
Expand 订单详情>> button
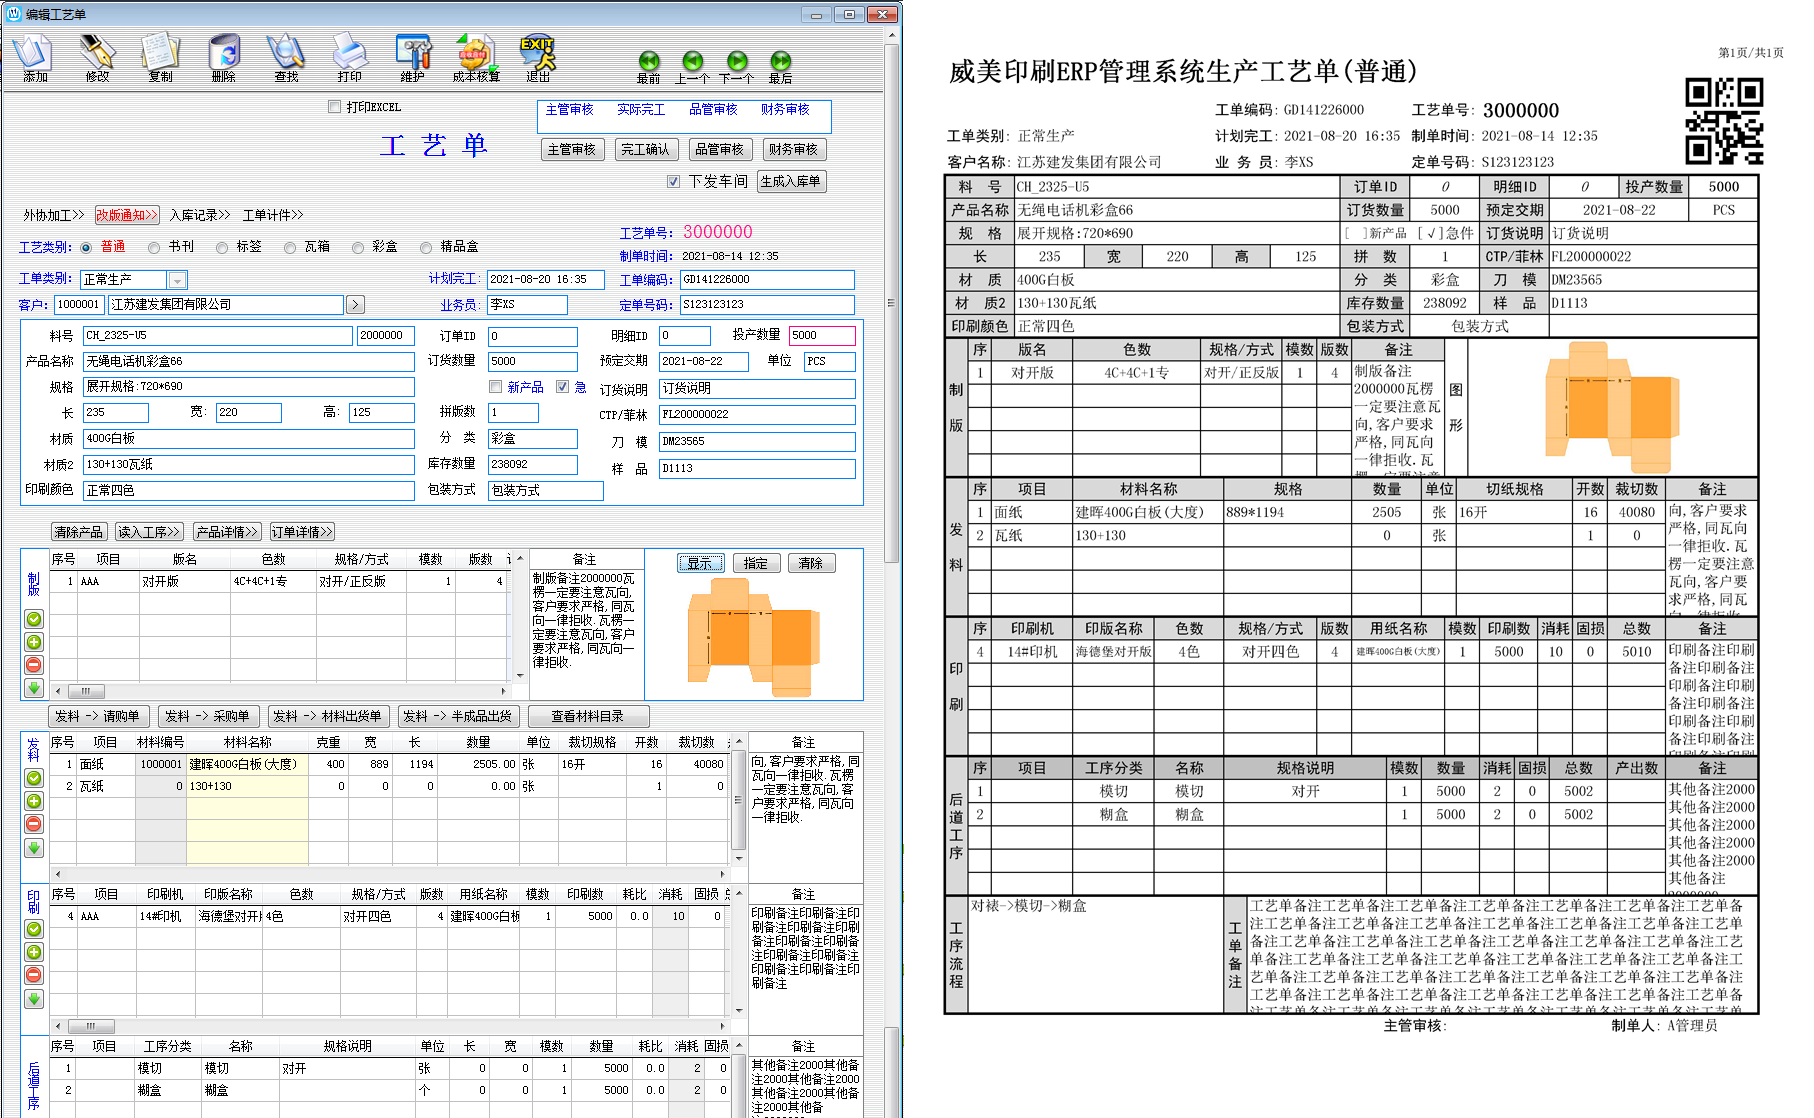pos(302,532)
